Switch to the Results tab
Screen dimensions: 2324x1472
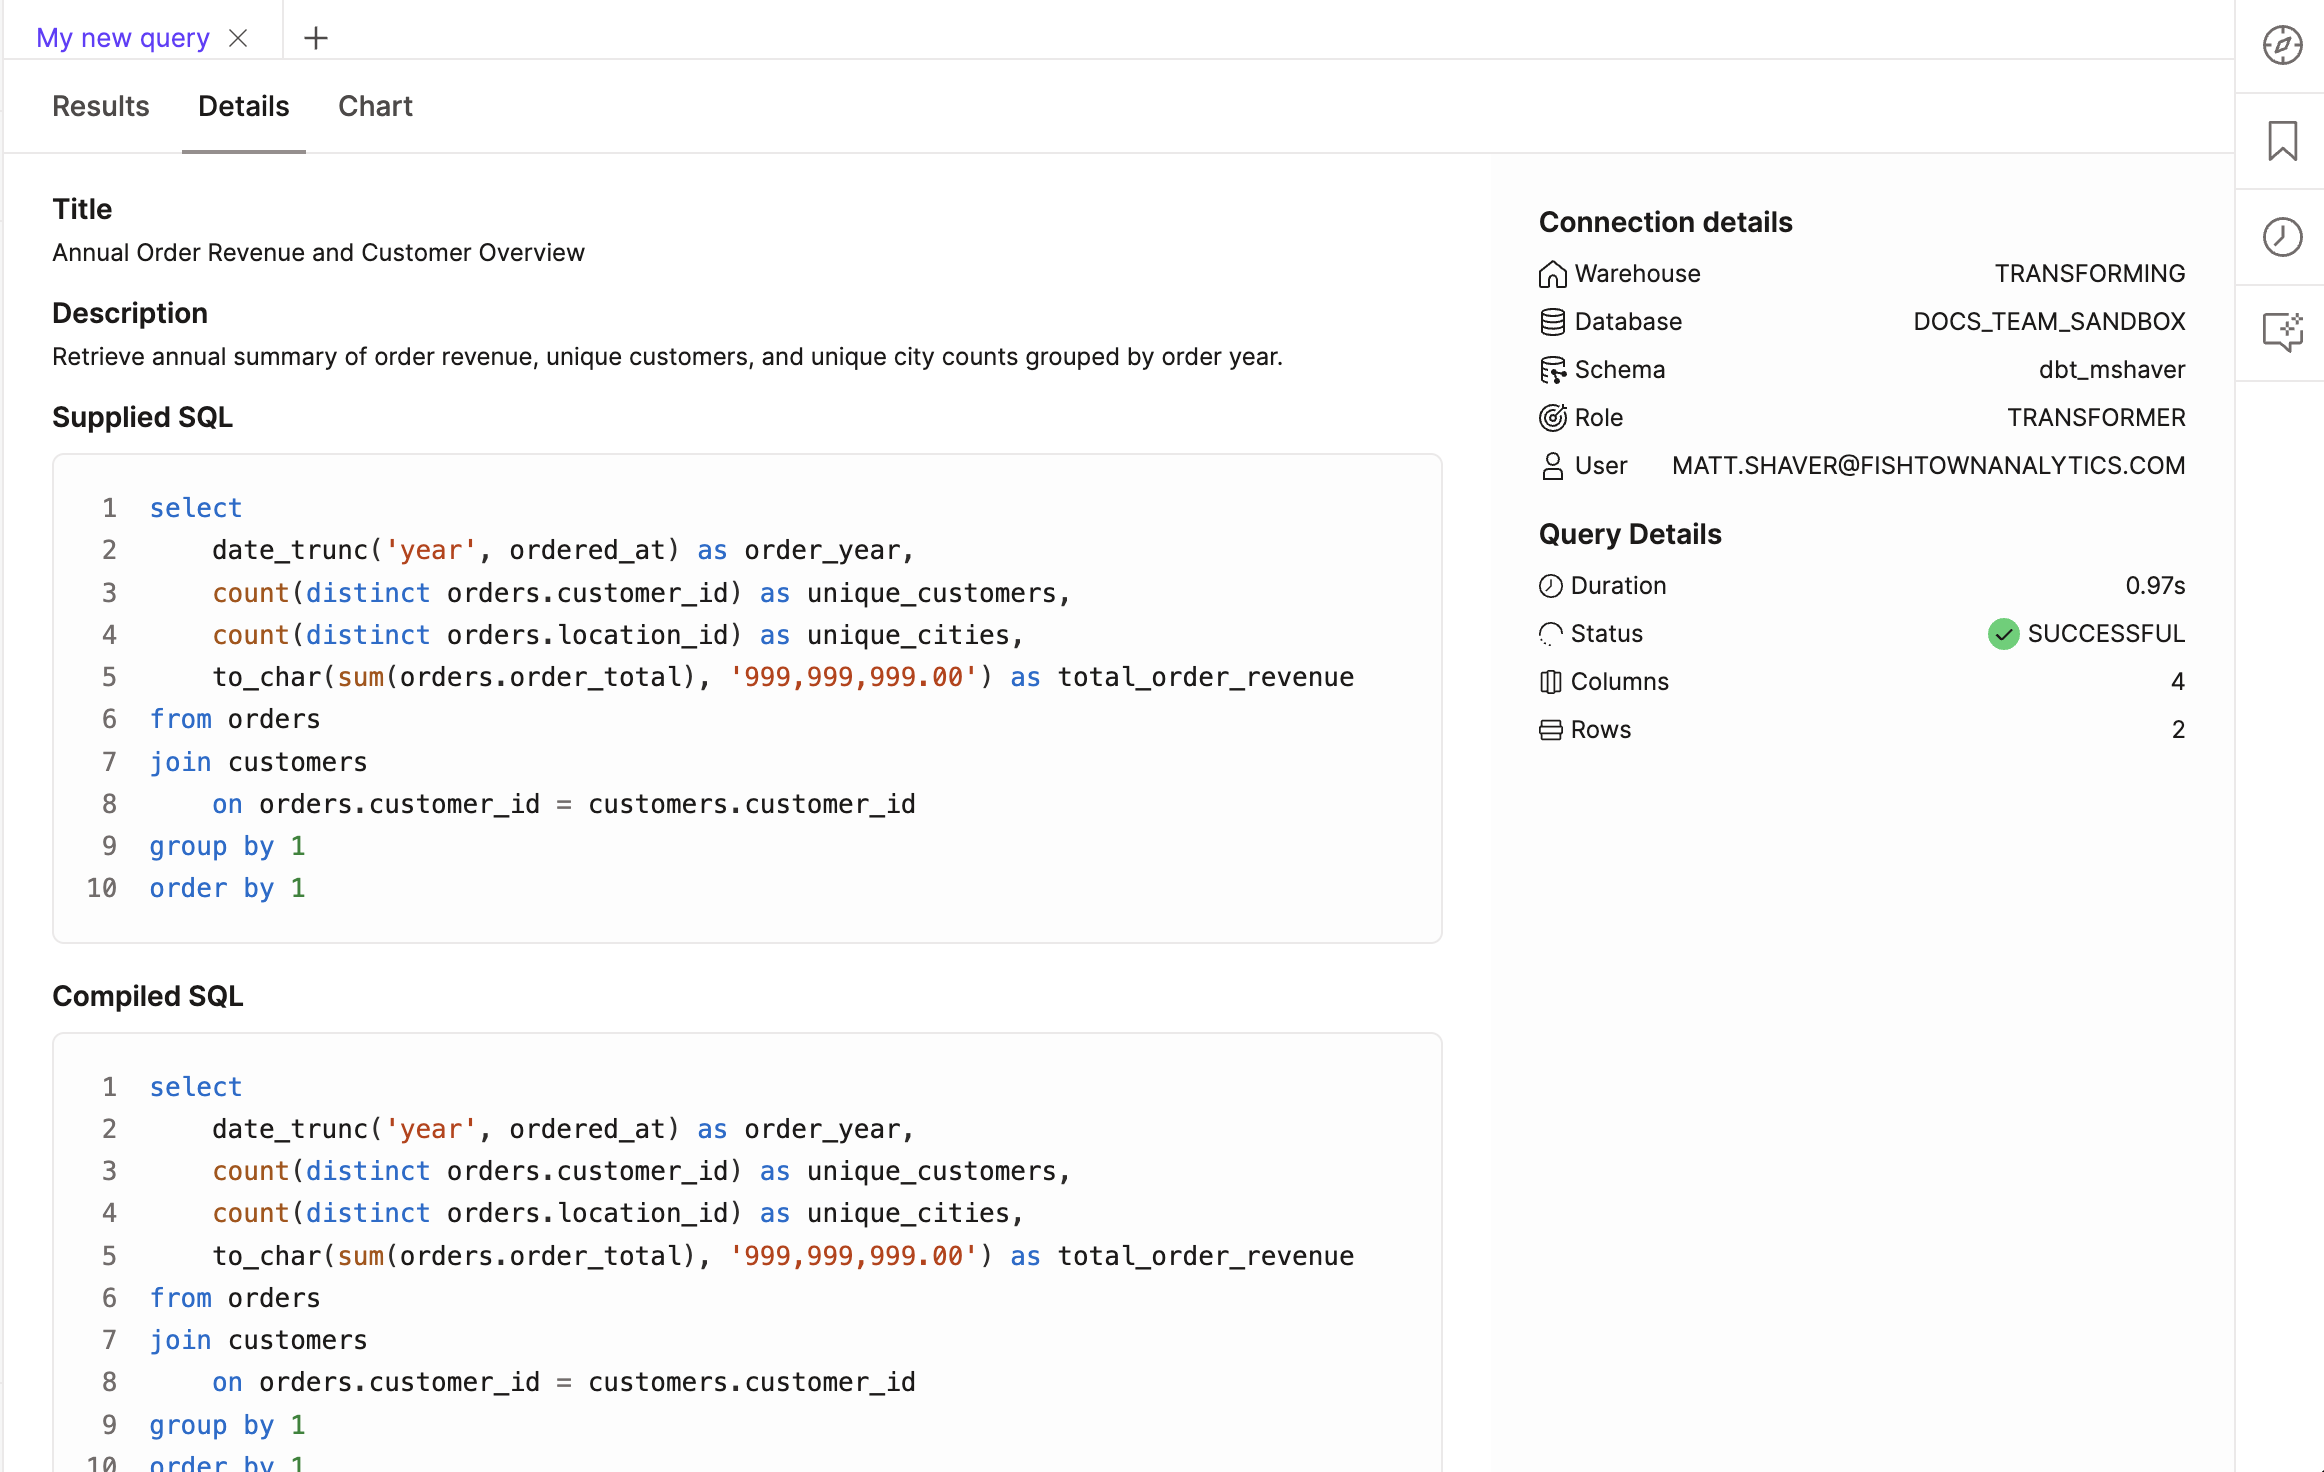(x=100, y=106)
